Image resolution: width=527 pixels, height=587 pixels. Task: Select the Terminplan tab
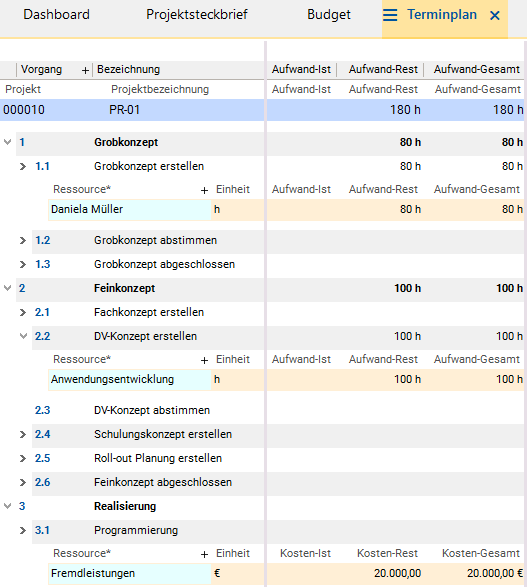[x=442, y=15]
